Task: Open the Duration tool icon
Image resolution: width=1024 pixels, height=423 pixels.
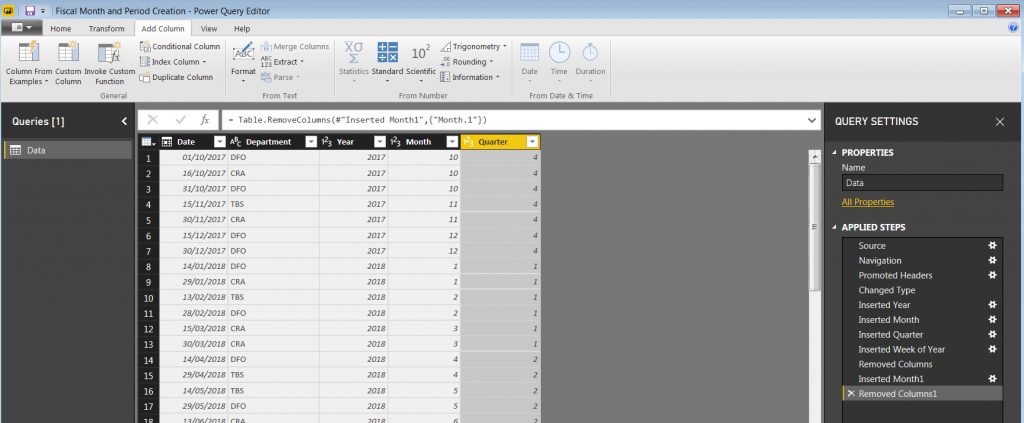Action: click(x=590, y=52)
